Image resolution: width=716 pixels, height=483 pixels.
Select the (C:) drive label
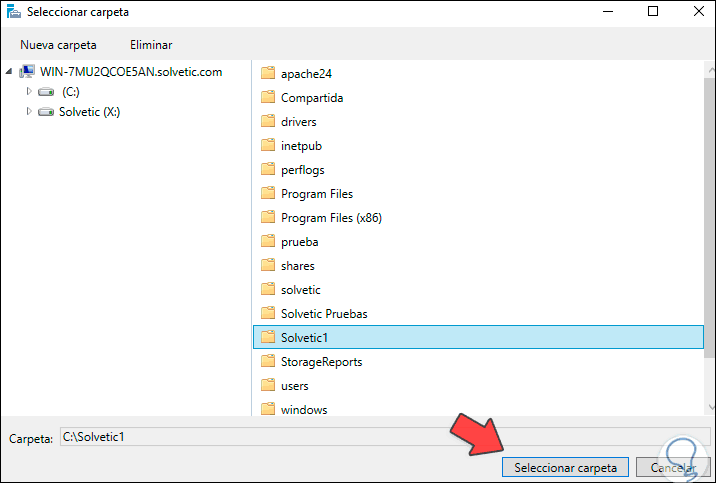[x=71, y=92]
